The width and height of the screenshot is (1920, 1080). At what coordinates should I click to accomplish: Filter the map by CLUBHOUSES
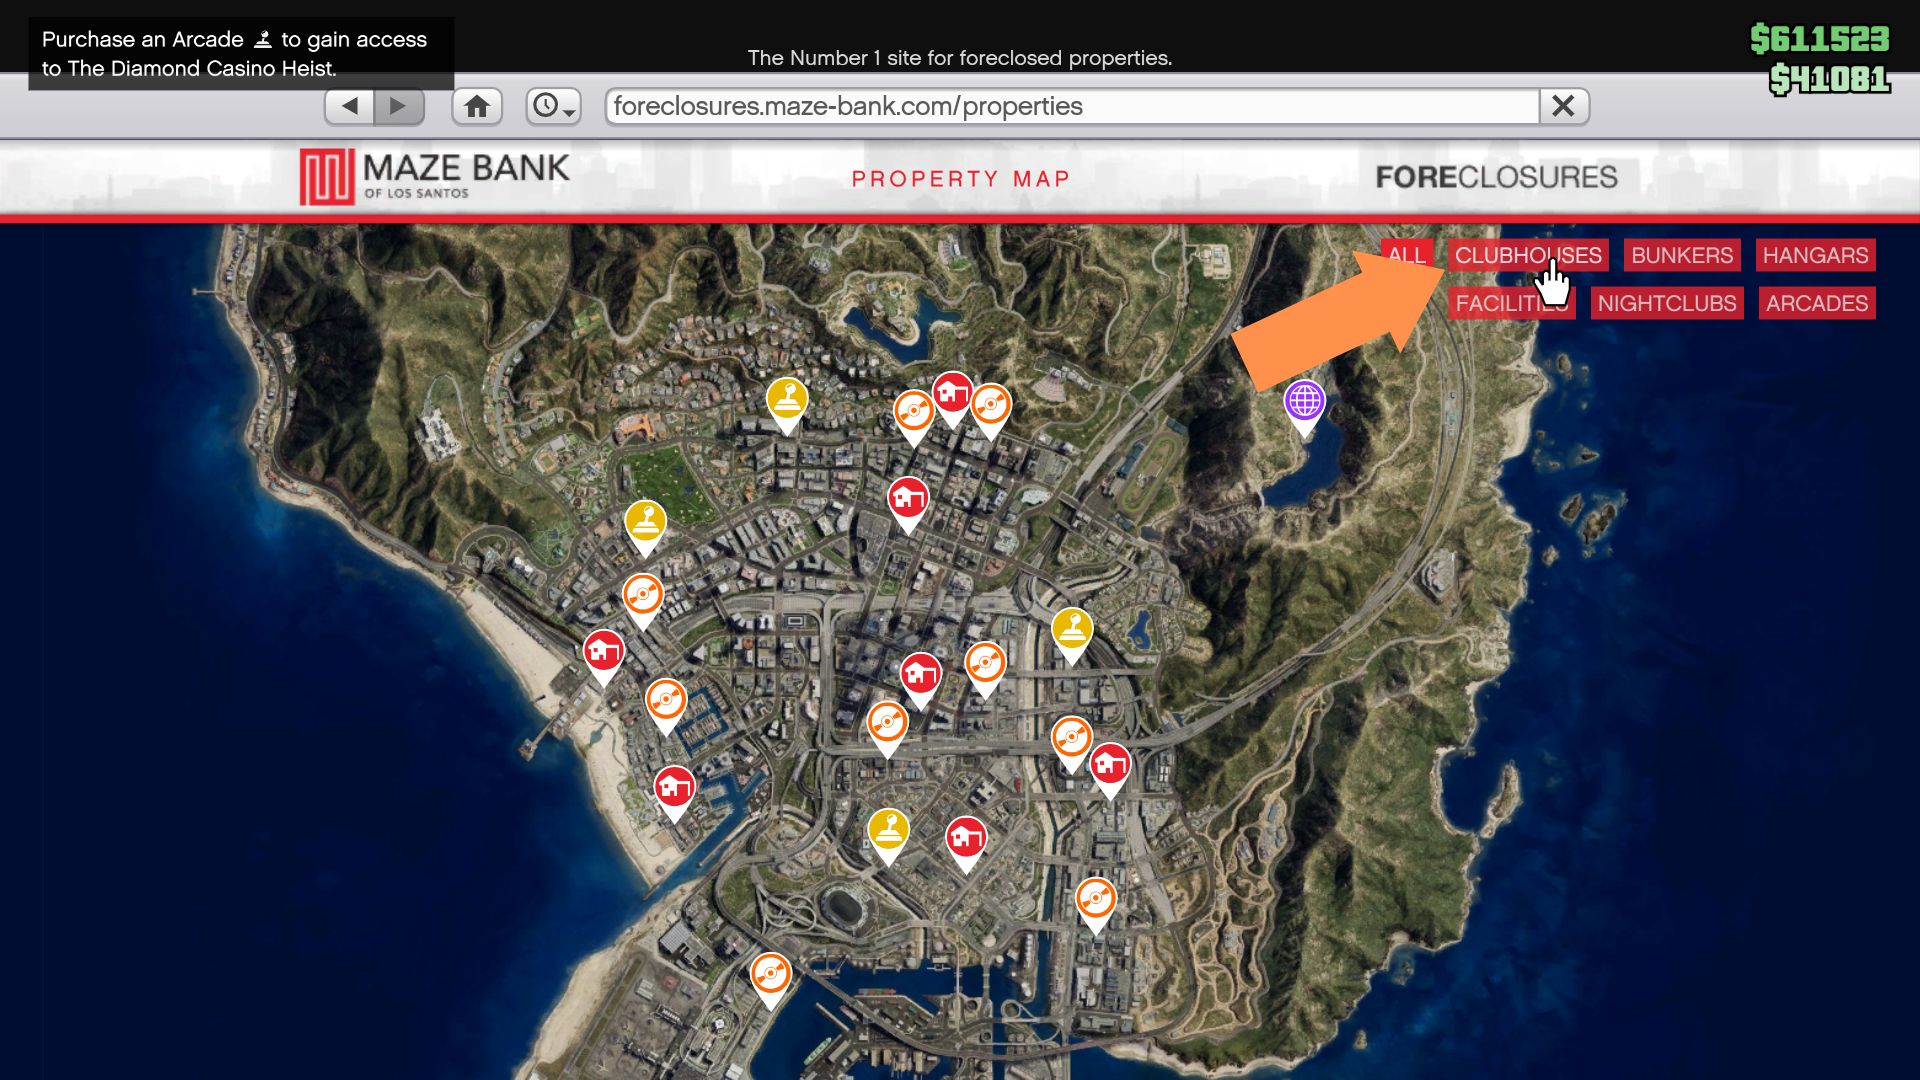[1528, 255]
